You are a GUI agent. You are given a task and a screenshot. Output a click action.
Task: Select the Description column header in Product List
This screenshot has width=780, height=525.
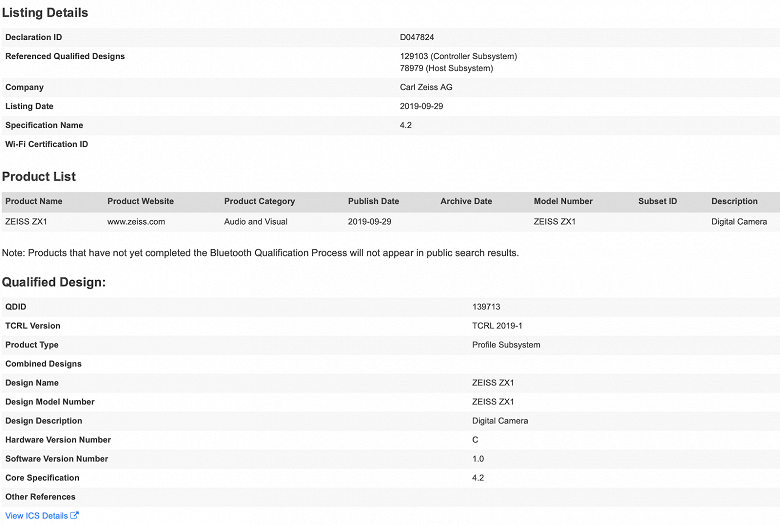[734, 201]
